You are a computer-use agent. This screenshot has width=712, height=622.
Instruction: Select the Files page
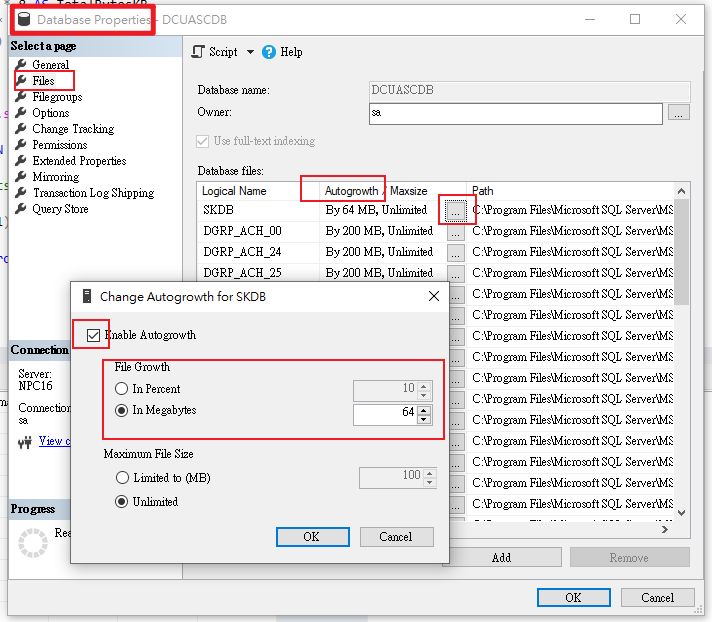click(x=43, y=81)
